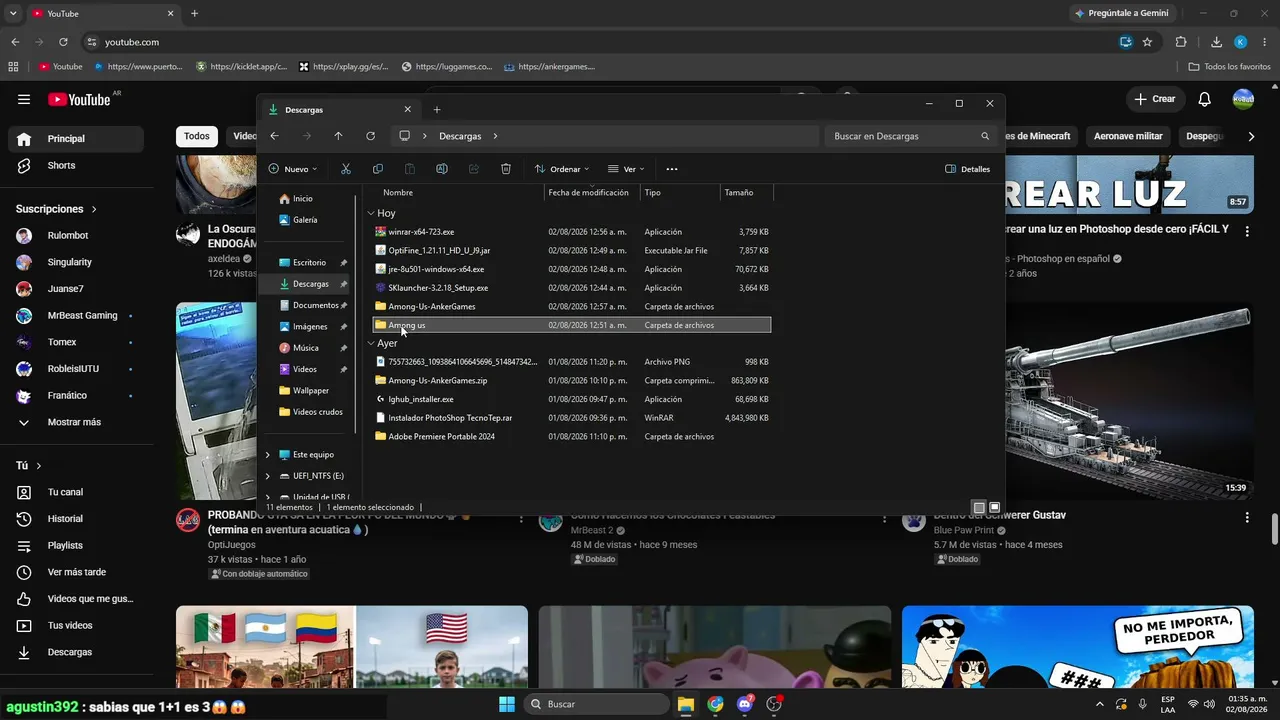Viewport: 1280px width, 720px height.
Task: Open Discord from the taskbar
Action: pyautogui.click(x=745, y=704)
